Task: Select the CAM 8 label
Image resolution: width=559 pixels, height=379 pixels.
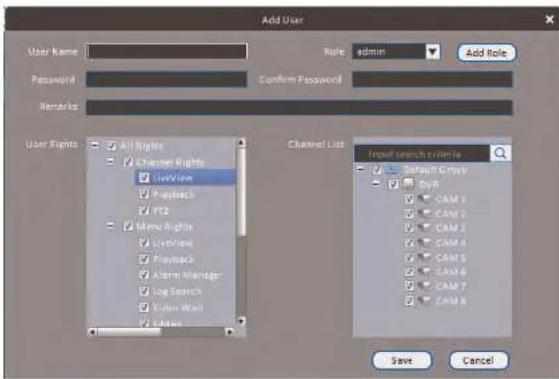Action: [450, 301]
